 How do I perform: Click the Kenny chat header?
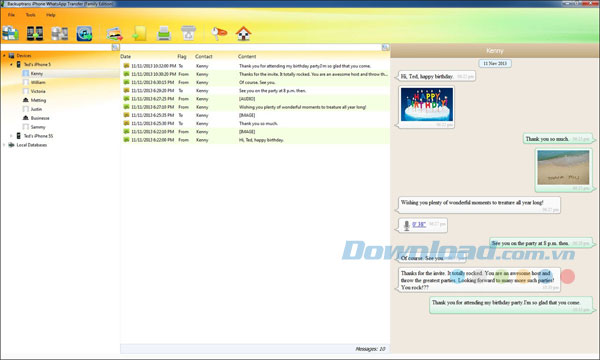(495, 50)
